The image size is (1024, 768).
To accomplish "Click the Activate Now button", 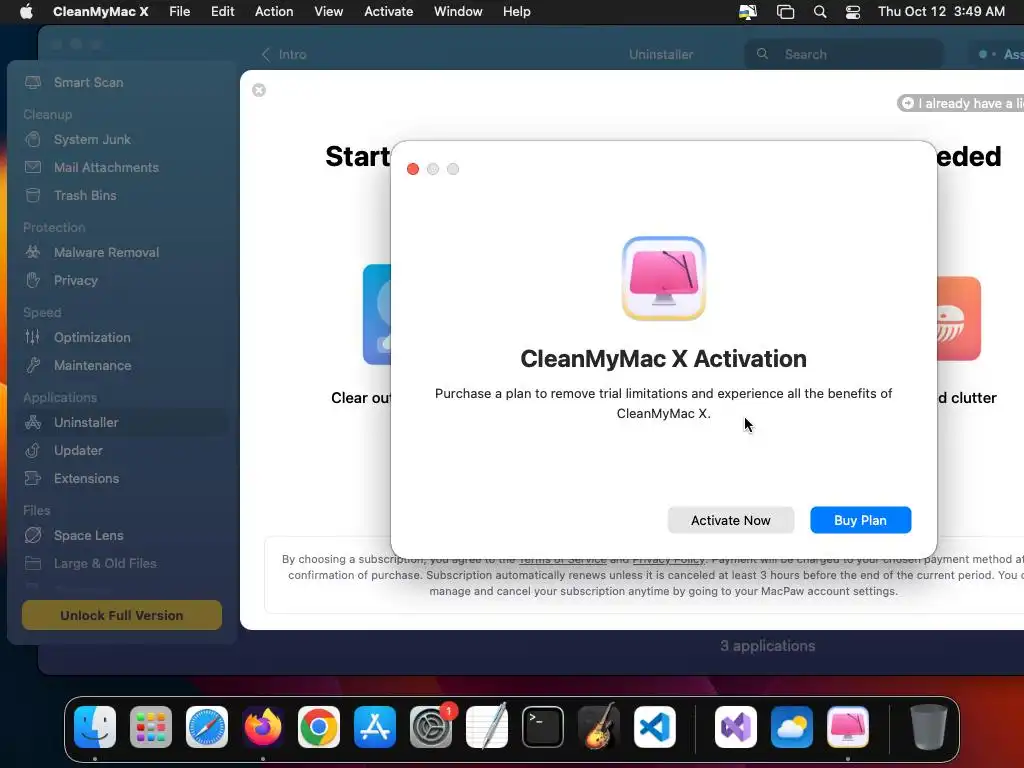I will pos(731,520).
